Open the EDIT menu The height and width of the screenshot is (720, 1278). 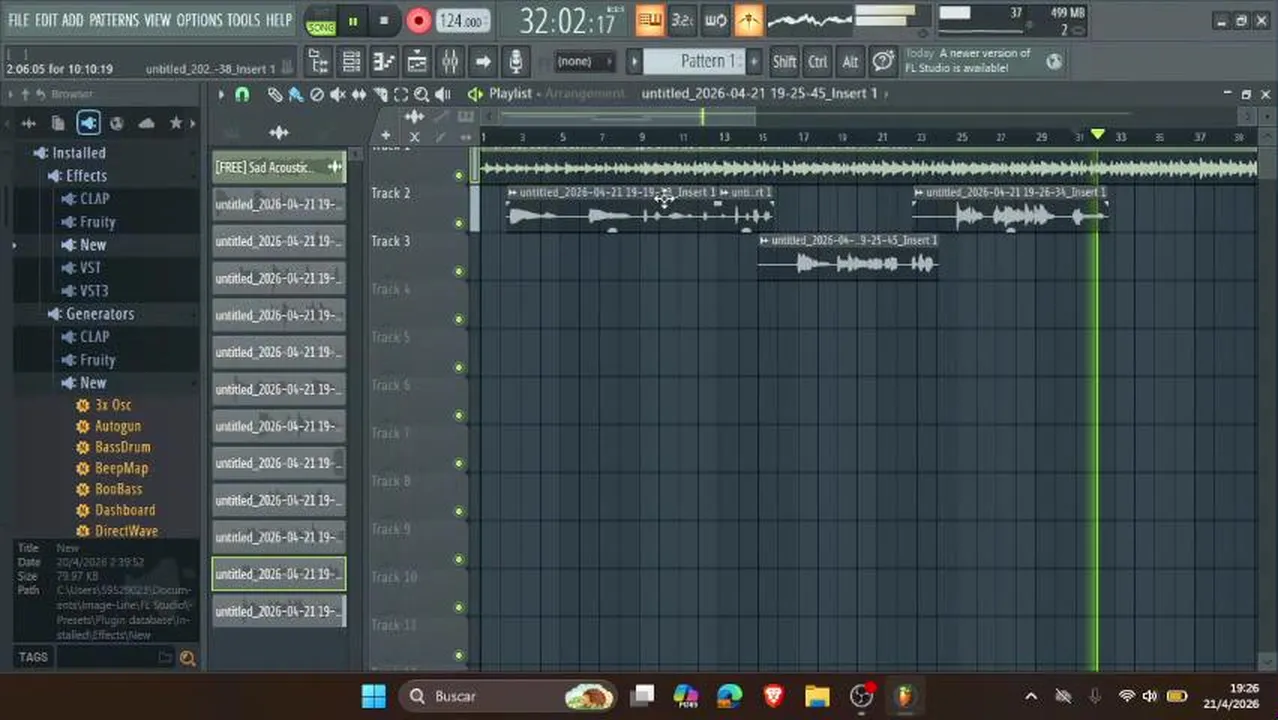(x=46, y=20)
